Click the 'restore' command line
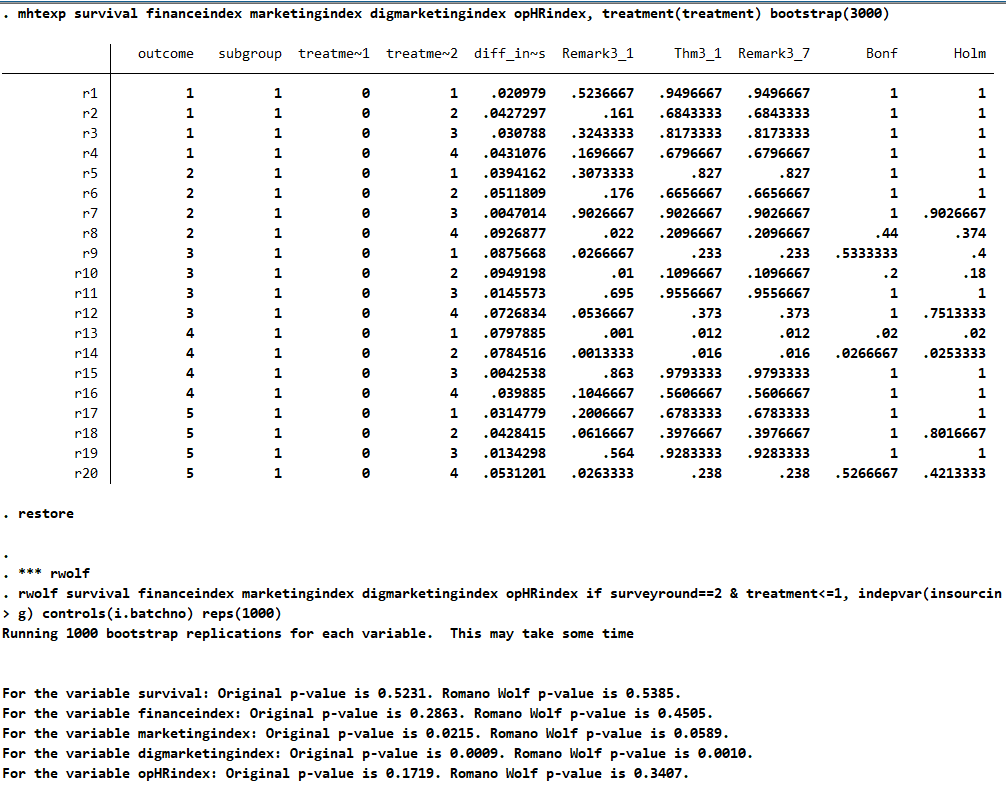Image resolution: width=1006 pixels, height=800 pixels. (x=38, y=514)
